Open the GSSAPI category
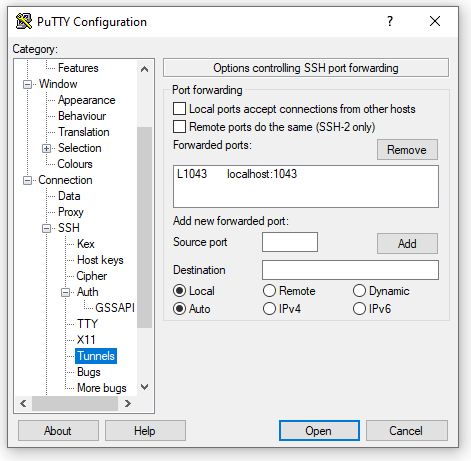This screenshot has width=471, height=461. click(x=115, y=308)
